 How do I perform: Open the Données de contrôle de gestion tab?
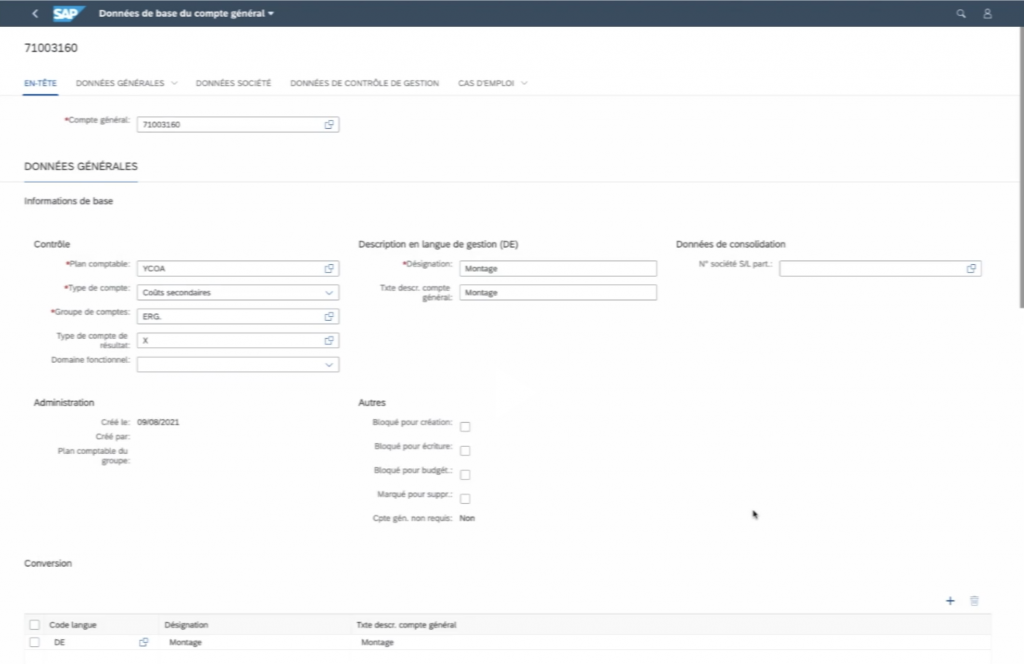(x=364, y=83)
